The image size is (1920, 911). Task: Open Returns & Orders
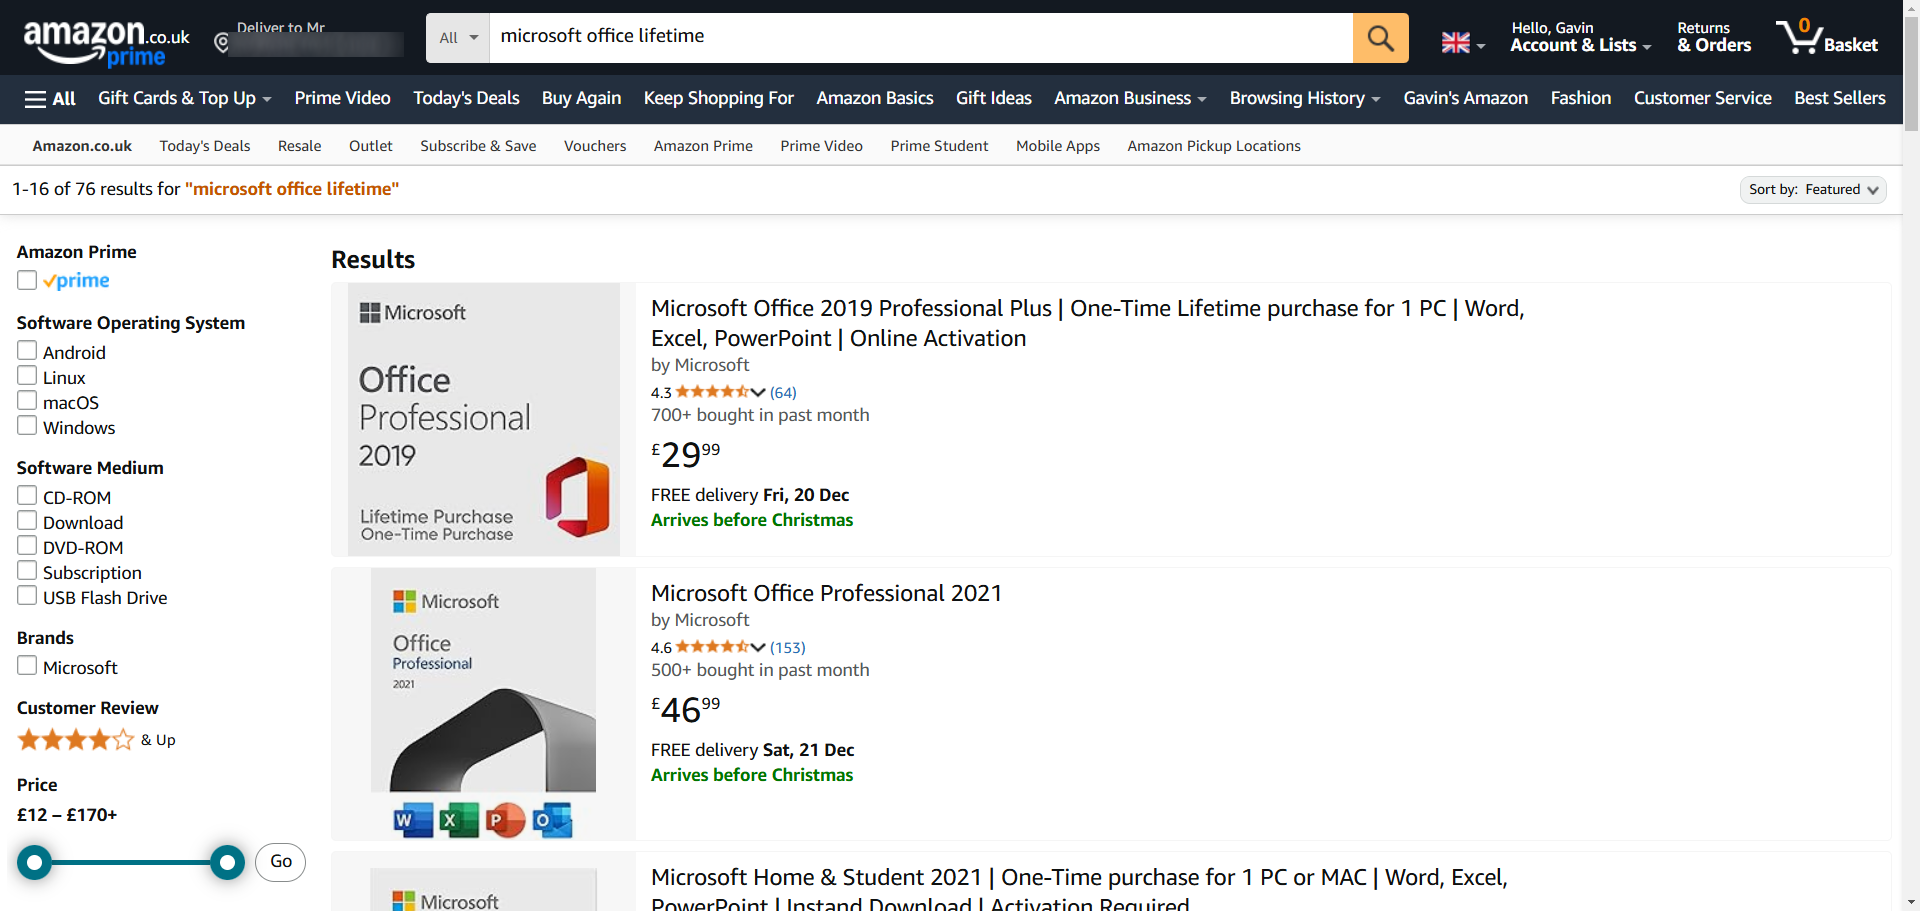1714,37
